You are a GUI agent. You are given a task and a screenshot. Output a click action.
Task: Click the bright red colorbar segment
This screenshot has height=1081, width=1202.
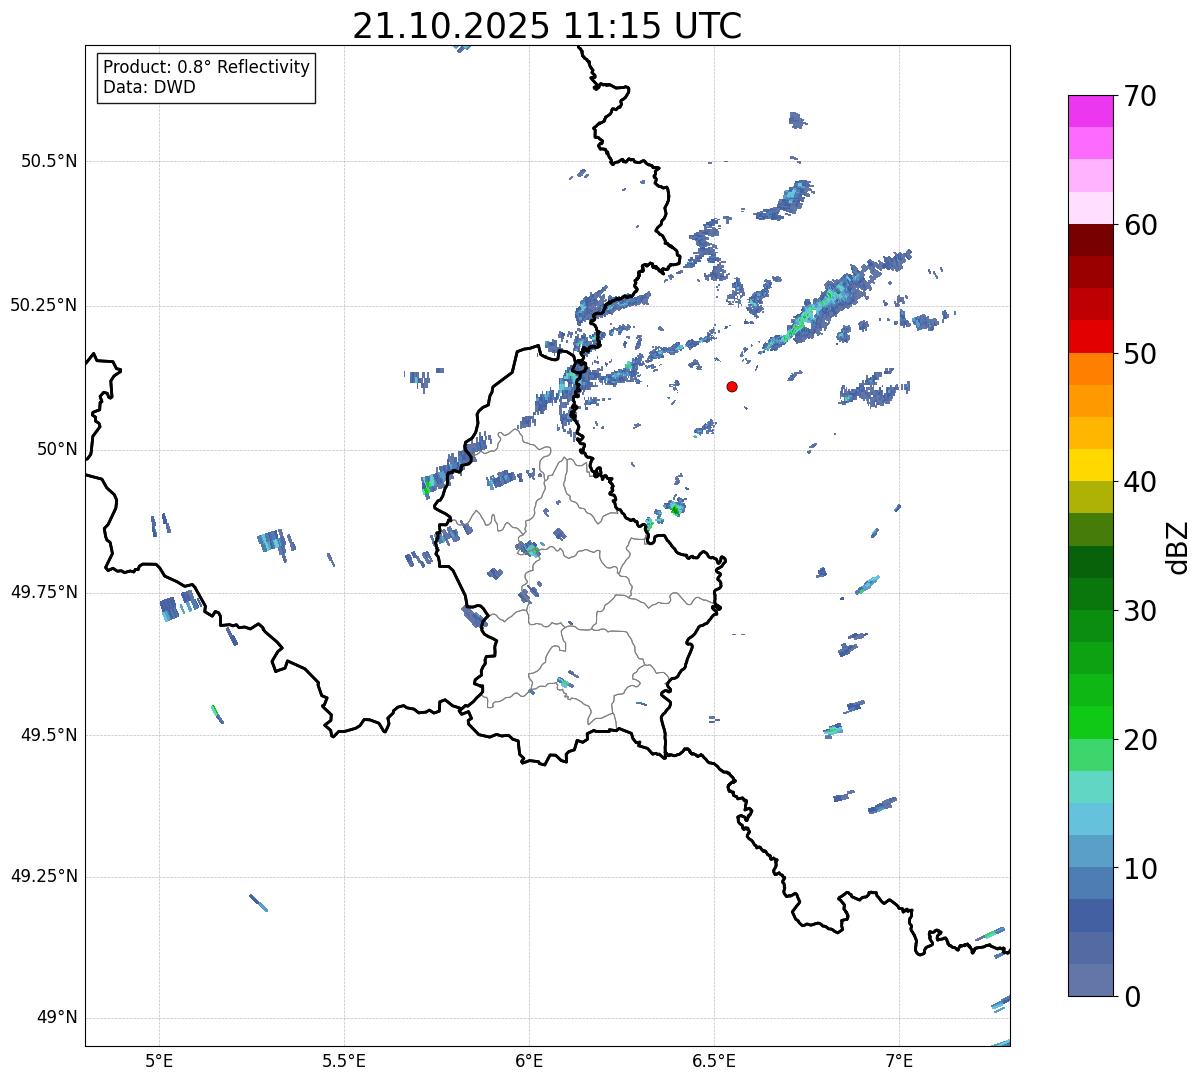(1090, 336)
